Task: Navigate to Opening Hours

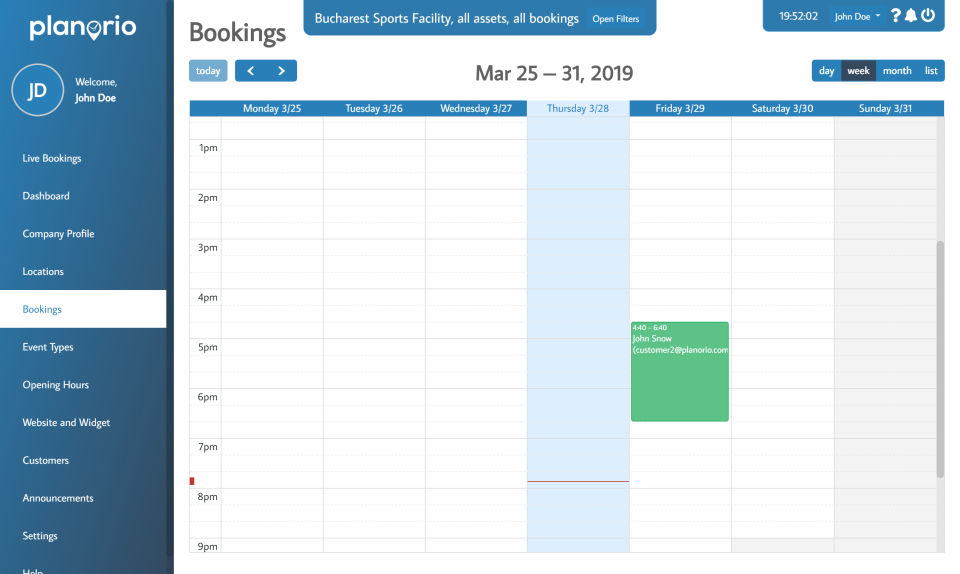Action: (x=55, y=385)
